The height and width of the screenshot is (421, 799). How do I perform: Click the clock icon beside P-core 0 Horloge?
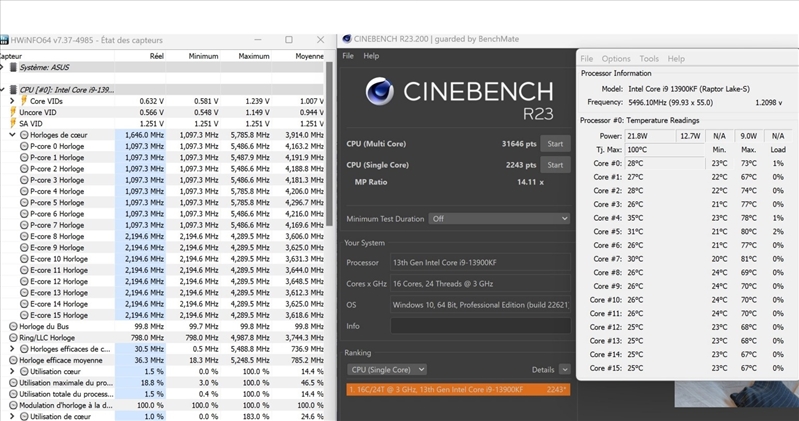pos(24,146)
